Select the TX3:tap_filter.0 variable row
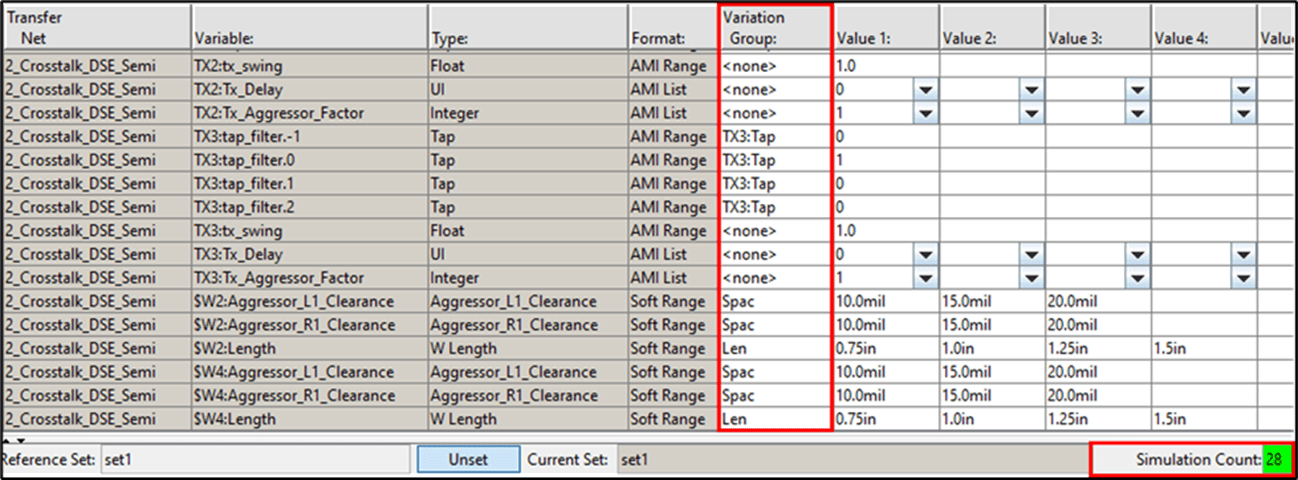The width and height of the screenshot is (1298, 480). (309, 160)
